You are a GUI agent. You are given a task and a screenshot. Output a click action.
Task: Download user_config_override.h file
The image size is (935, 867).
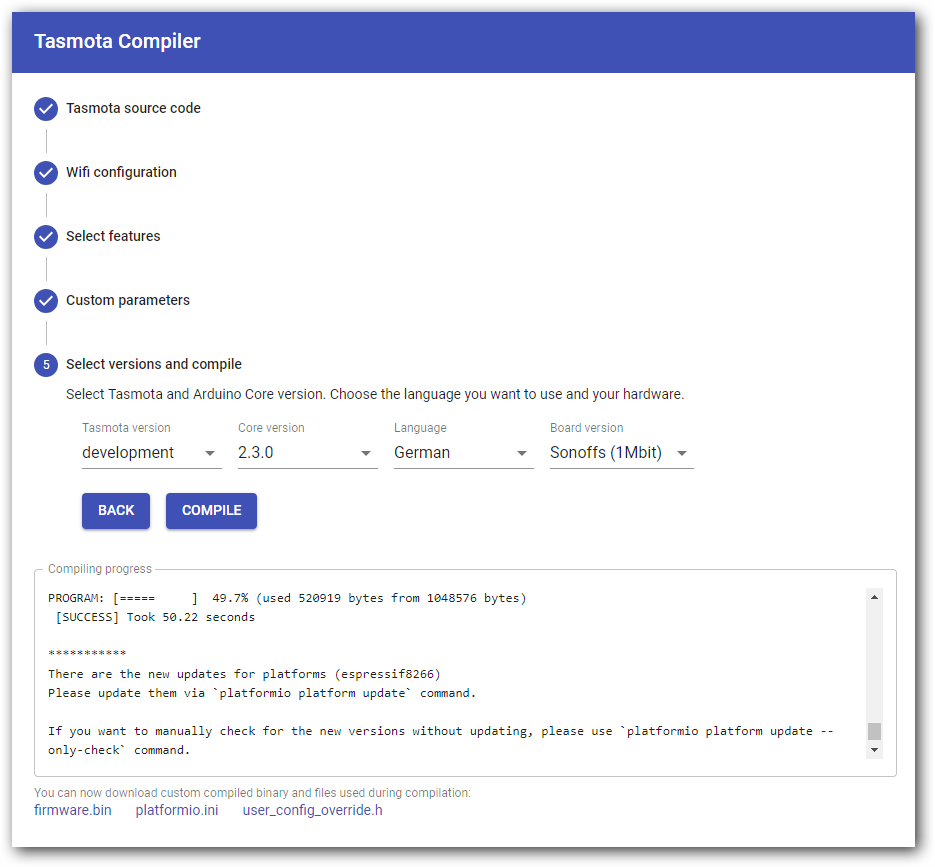coord(312,810)
